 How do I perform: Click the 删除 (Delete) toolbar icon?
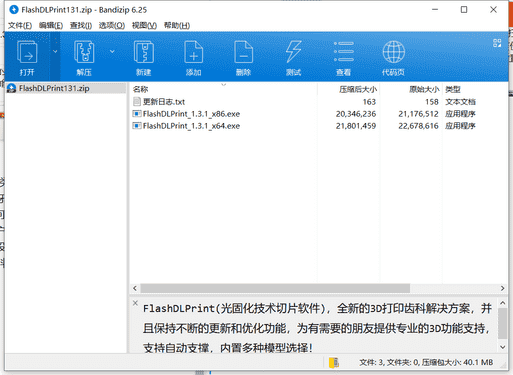point(243,52)
